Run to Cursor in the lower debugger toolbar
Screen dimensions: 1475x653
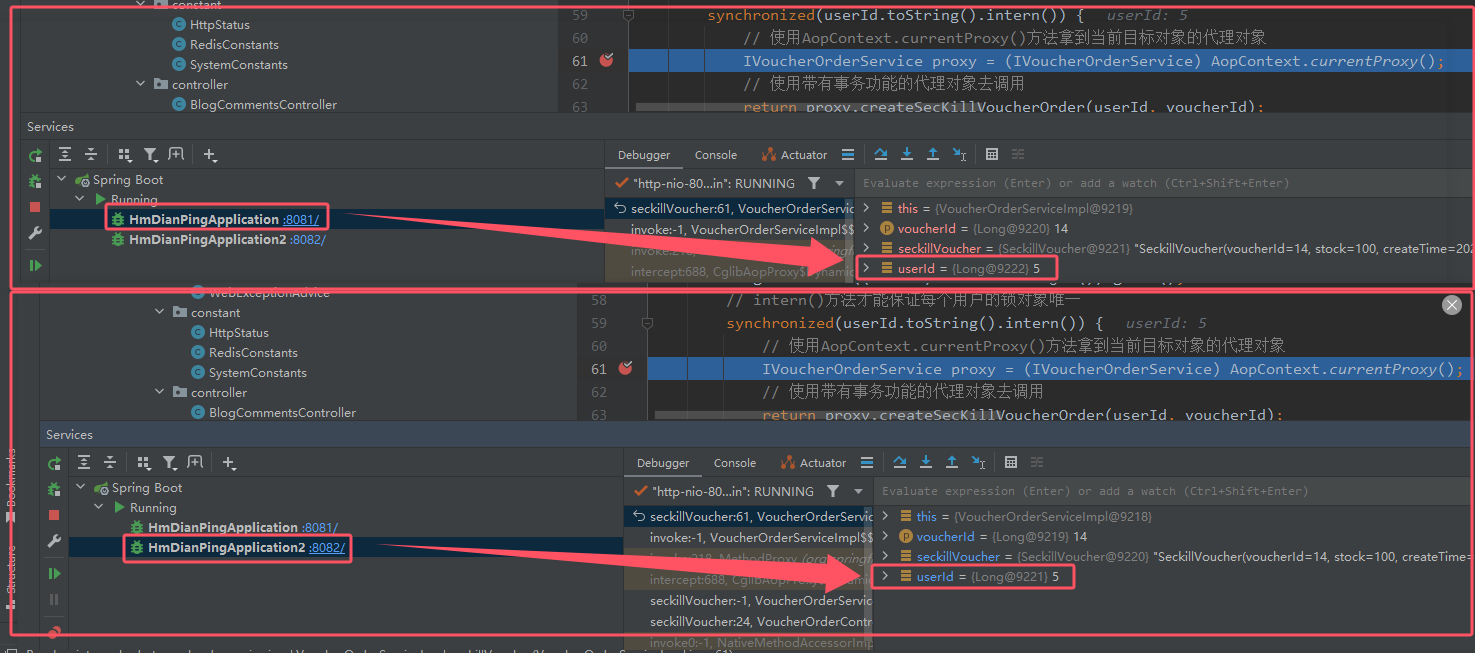tap(978, 462)
